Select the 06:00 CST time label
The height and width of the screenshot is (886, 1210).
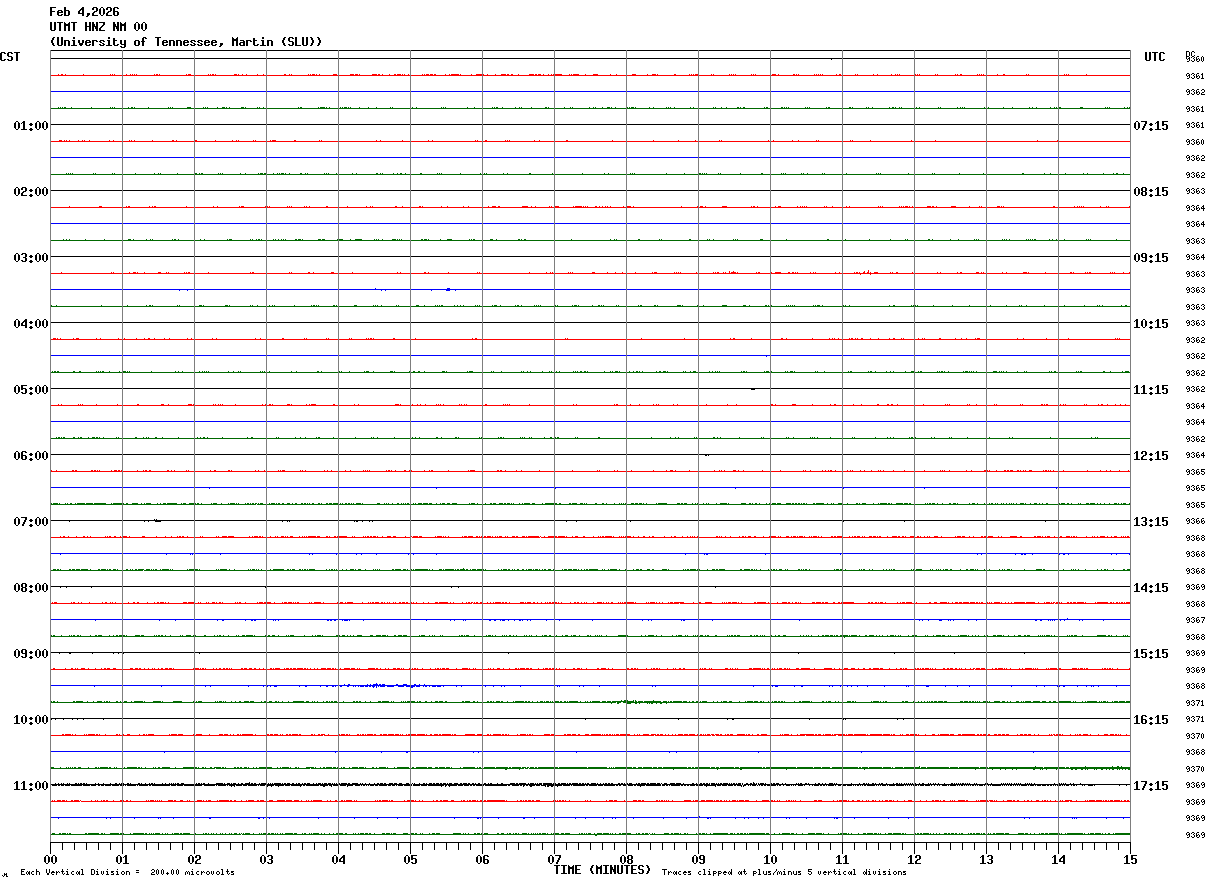31,456
